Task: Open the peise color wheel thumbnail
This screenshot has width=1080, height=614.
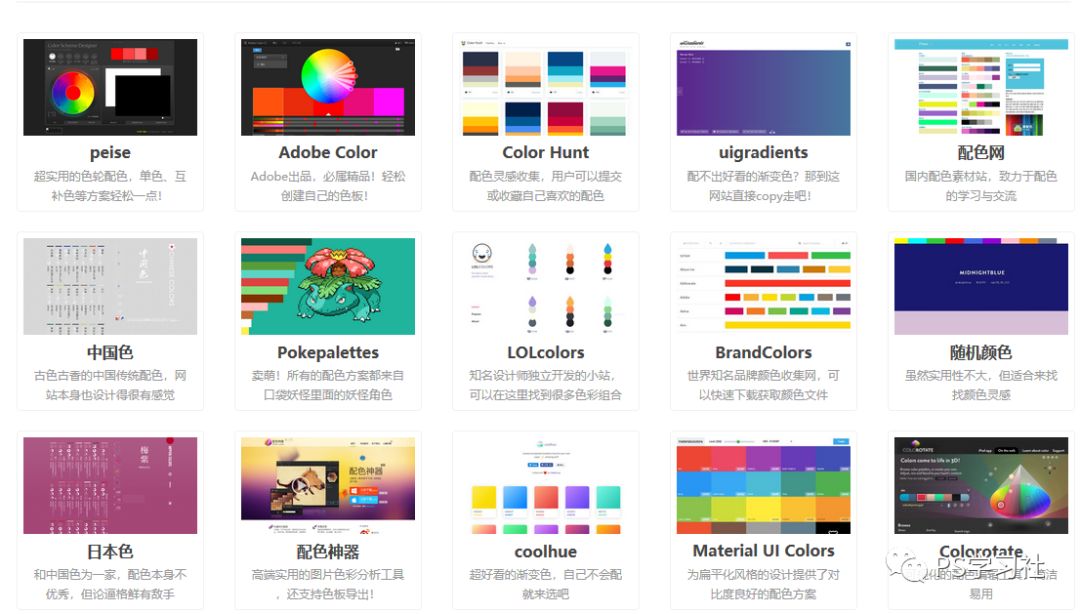Action: click(x=110, y=87)
